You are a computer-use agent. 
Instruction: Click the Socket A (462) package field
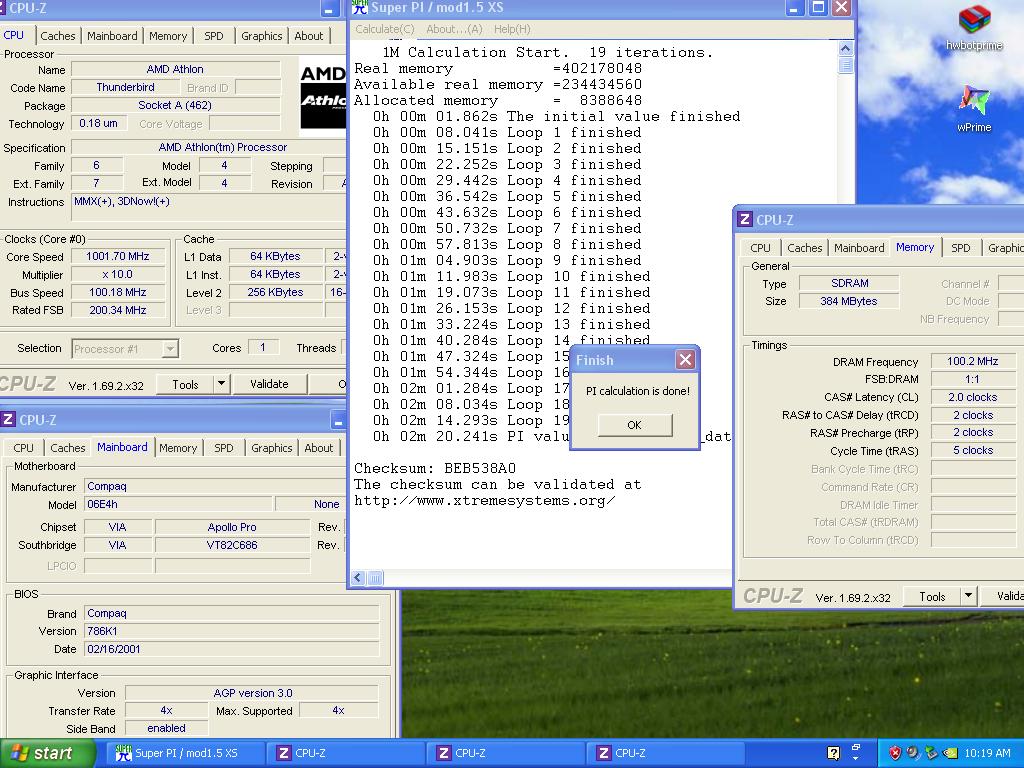(175, 105)
